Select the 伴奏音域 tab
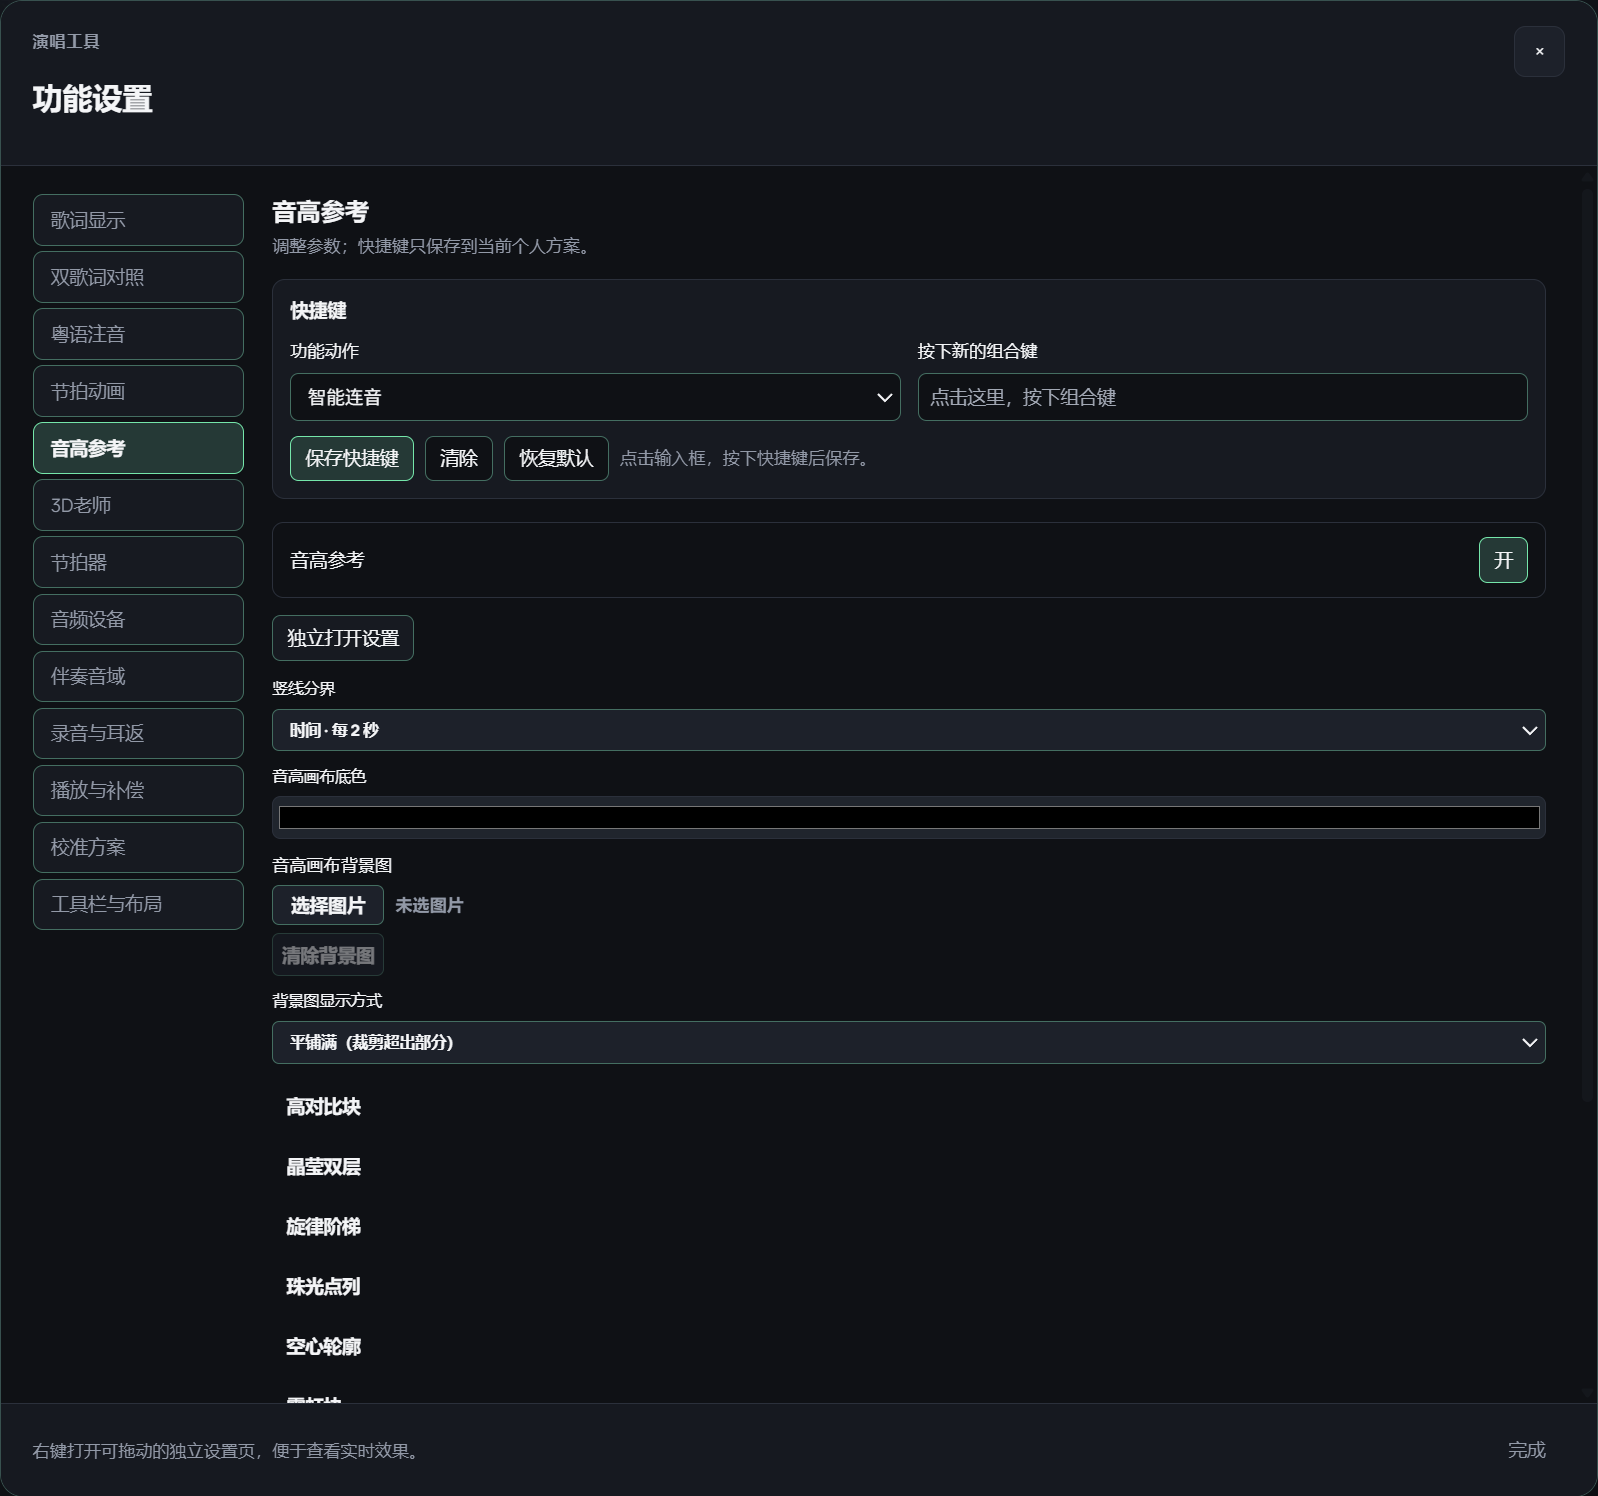1598x1496 pixels. (138, 676)
